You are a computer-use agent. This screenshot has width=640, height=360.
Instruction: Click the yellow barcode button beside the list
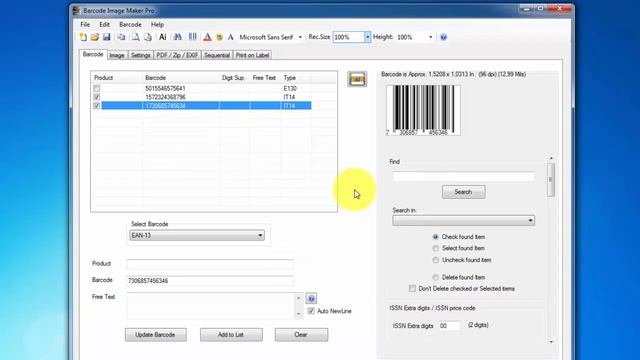(x=357, y=79)
